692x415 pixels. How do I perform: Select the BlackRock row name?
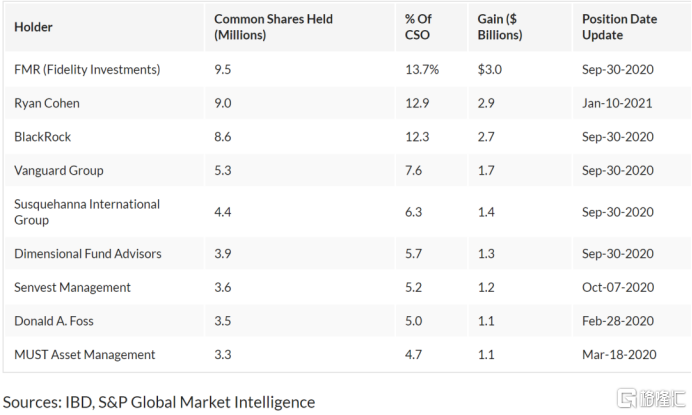43,137
